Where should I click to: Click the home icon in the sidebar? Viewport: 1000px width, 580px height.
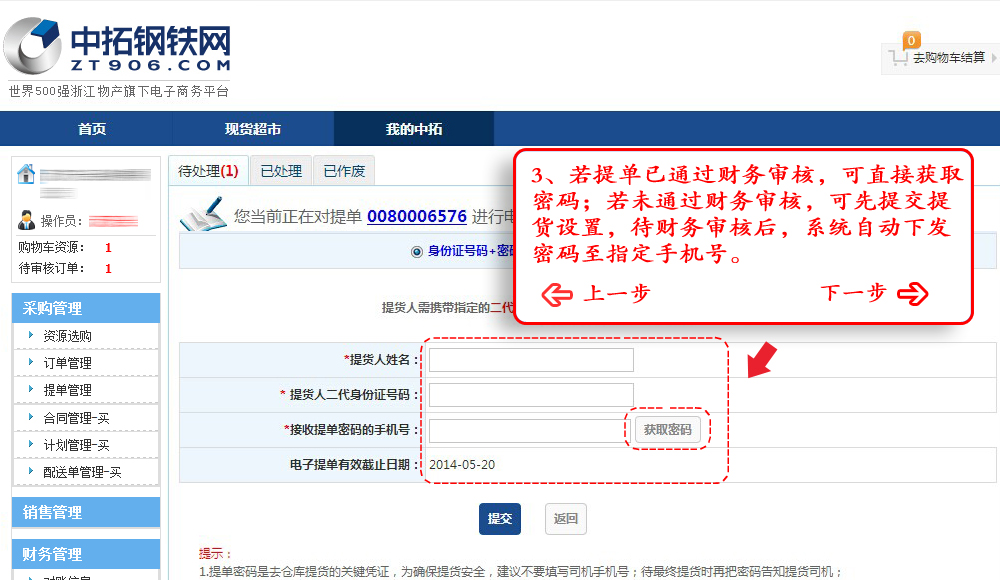tap(26, 174)
